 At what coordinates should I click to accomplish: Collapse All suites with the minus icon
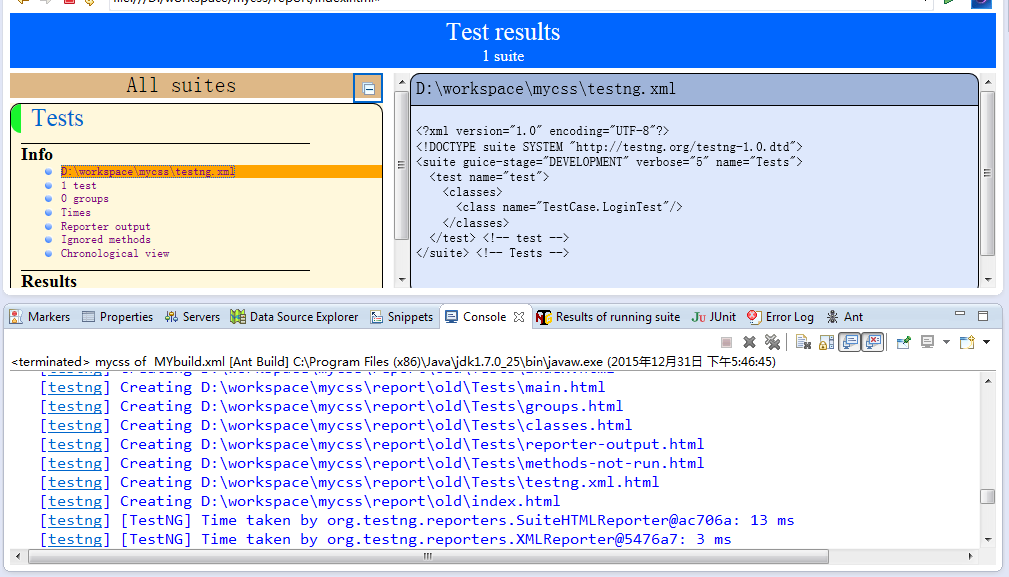coord(368,89)
